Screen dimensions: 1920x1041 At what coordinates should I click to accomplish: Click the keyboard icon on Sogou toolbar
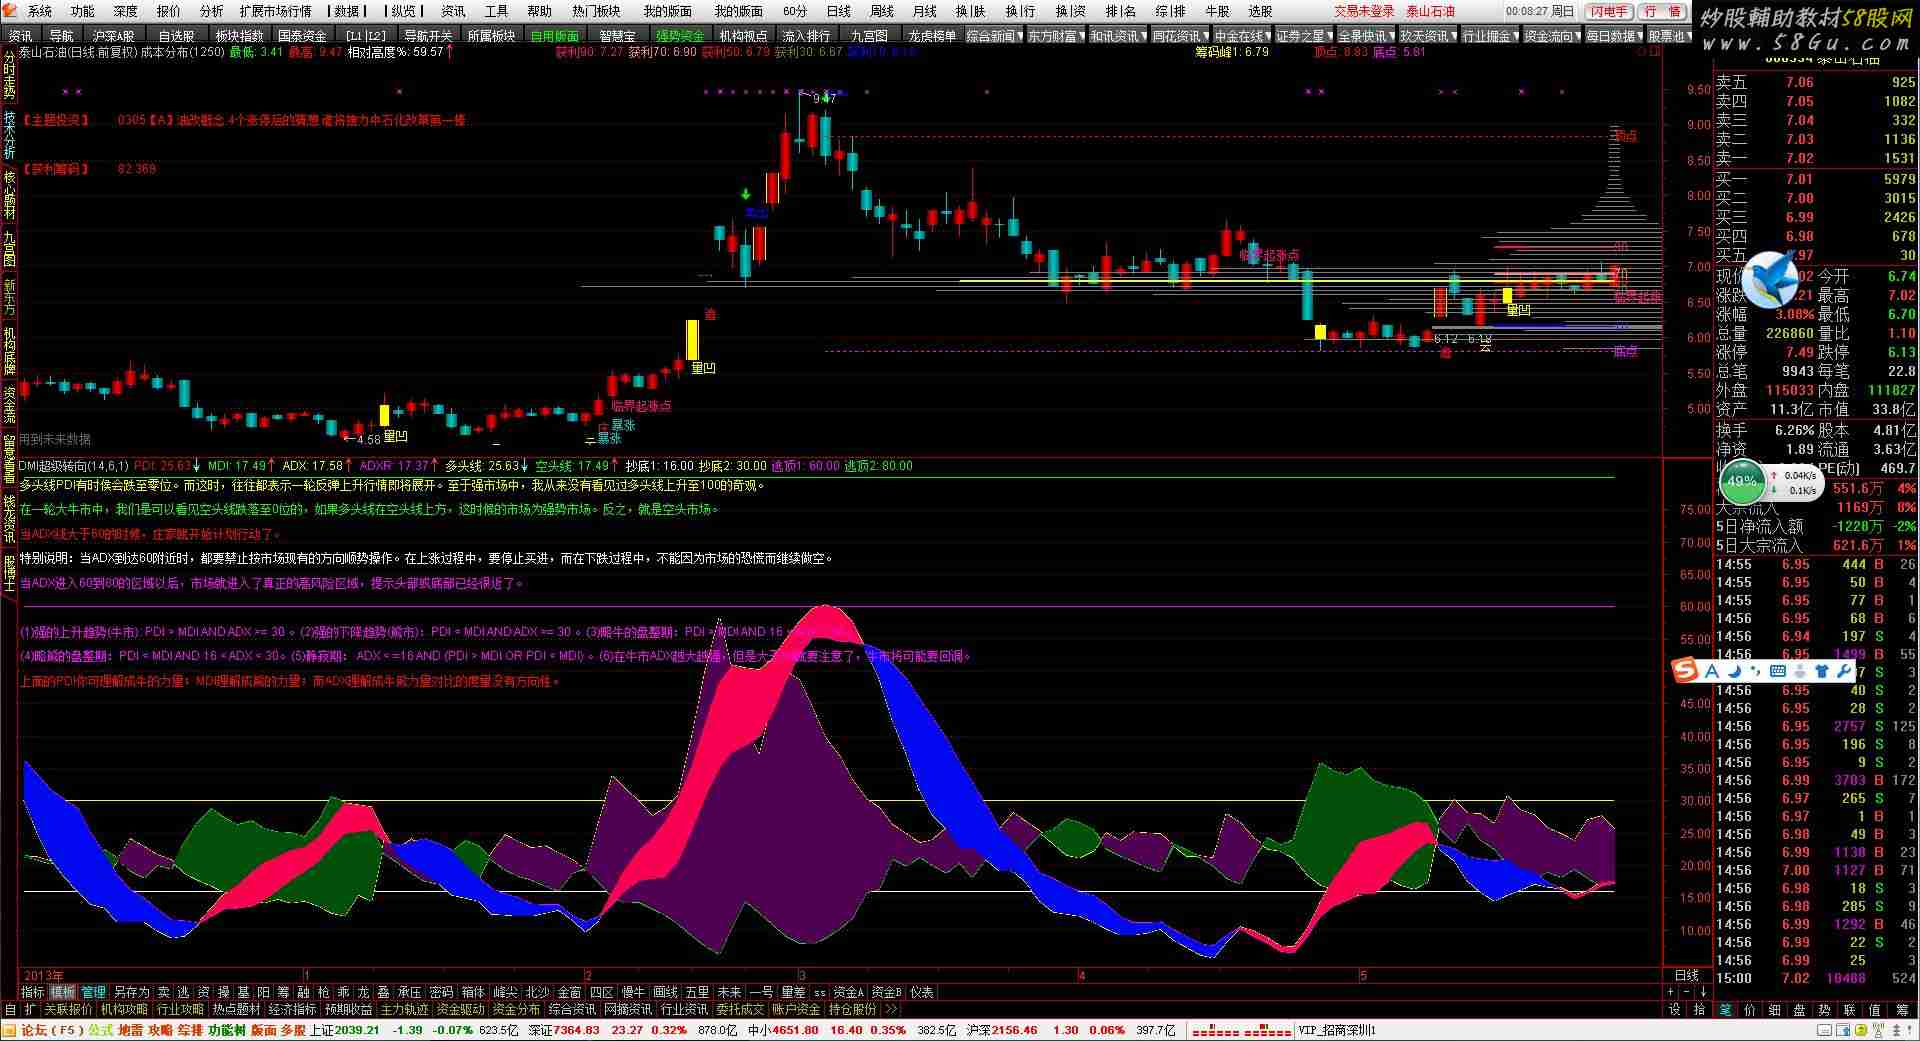pos(1777,671)
